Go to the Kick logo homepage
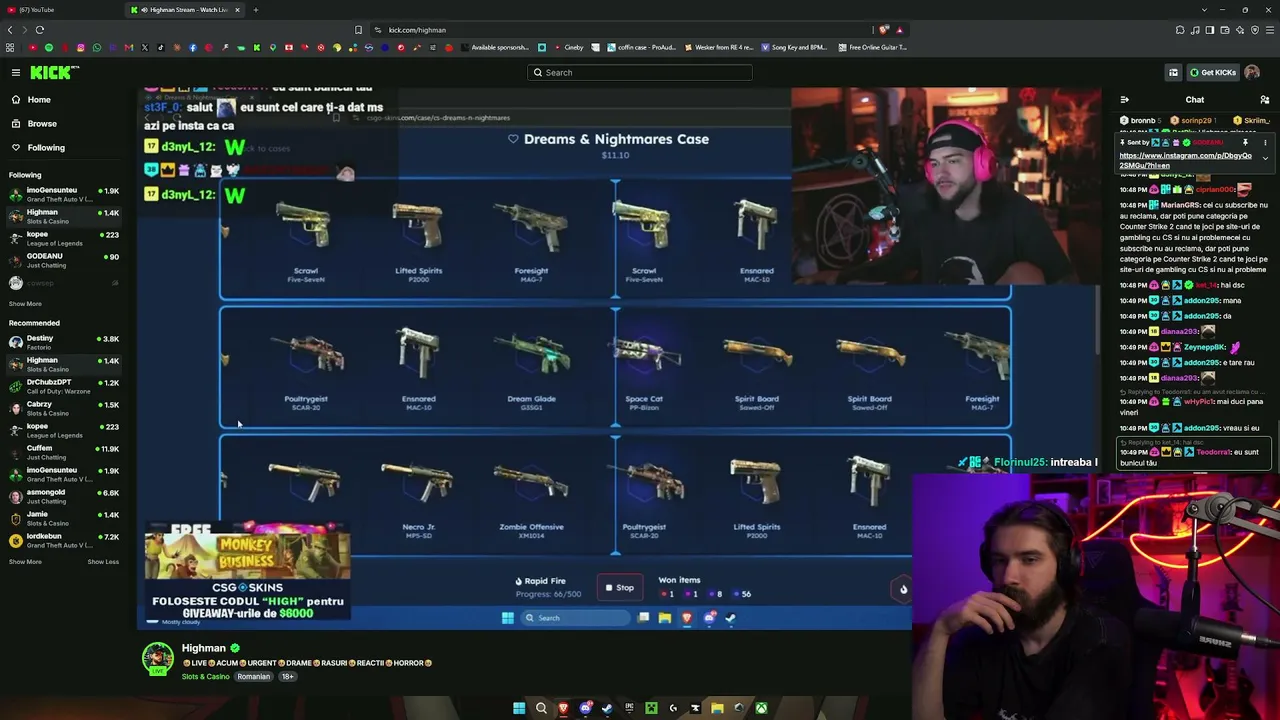The width and height of the screenshot is (1280, 720). [x=51, y=72]
